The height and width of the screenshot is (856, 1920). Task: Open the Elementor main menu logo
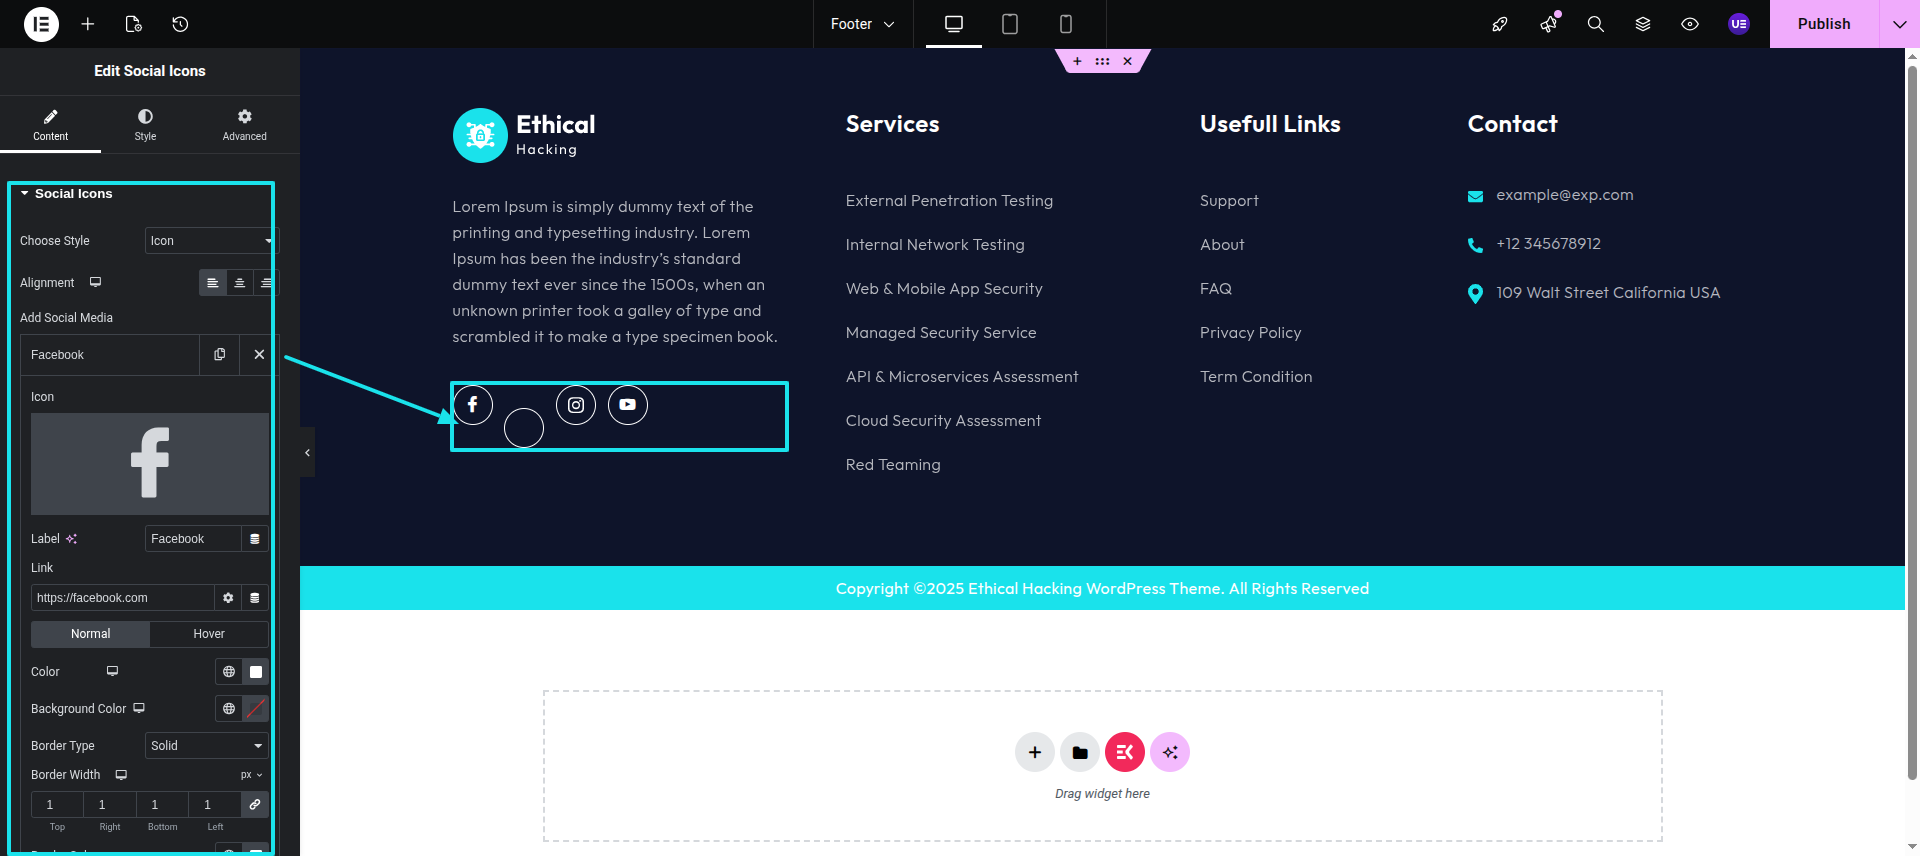[41, 24]
